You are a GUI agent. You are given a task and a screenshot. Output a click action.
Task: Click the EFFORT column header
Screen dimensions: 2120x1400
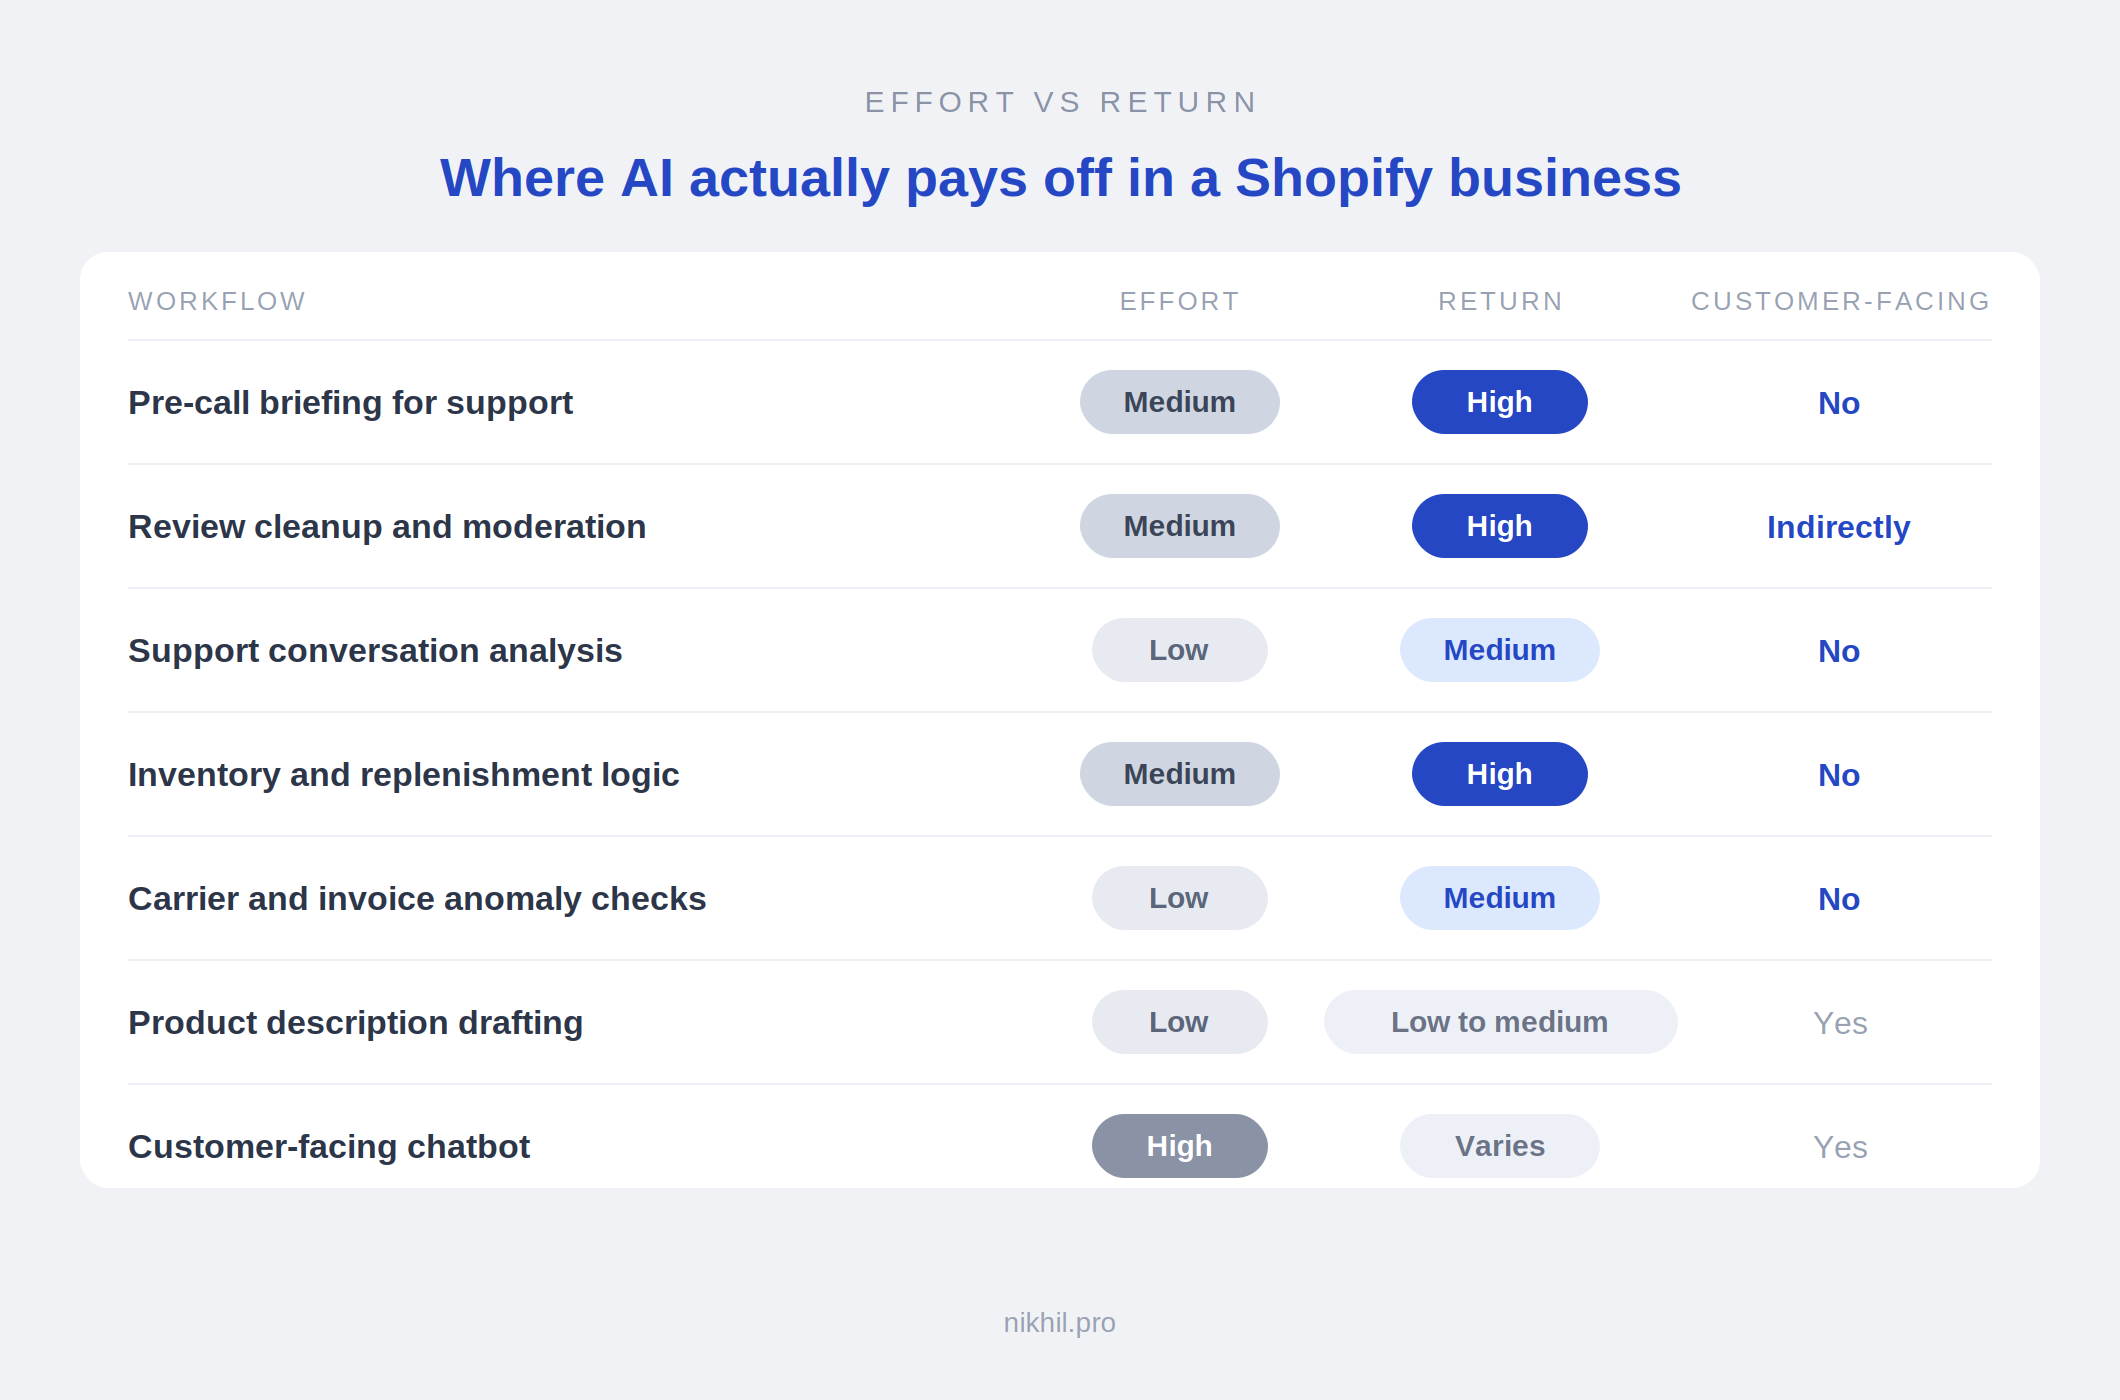[x=1179, y=301]
